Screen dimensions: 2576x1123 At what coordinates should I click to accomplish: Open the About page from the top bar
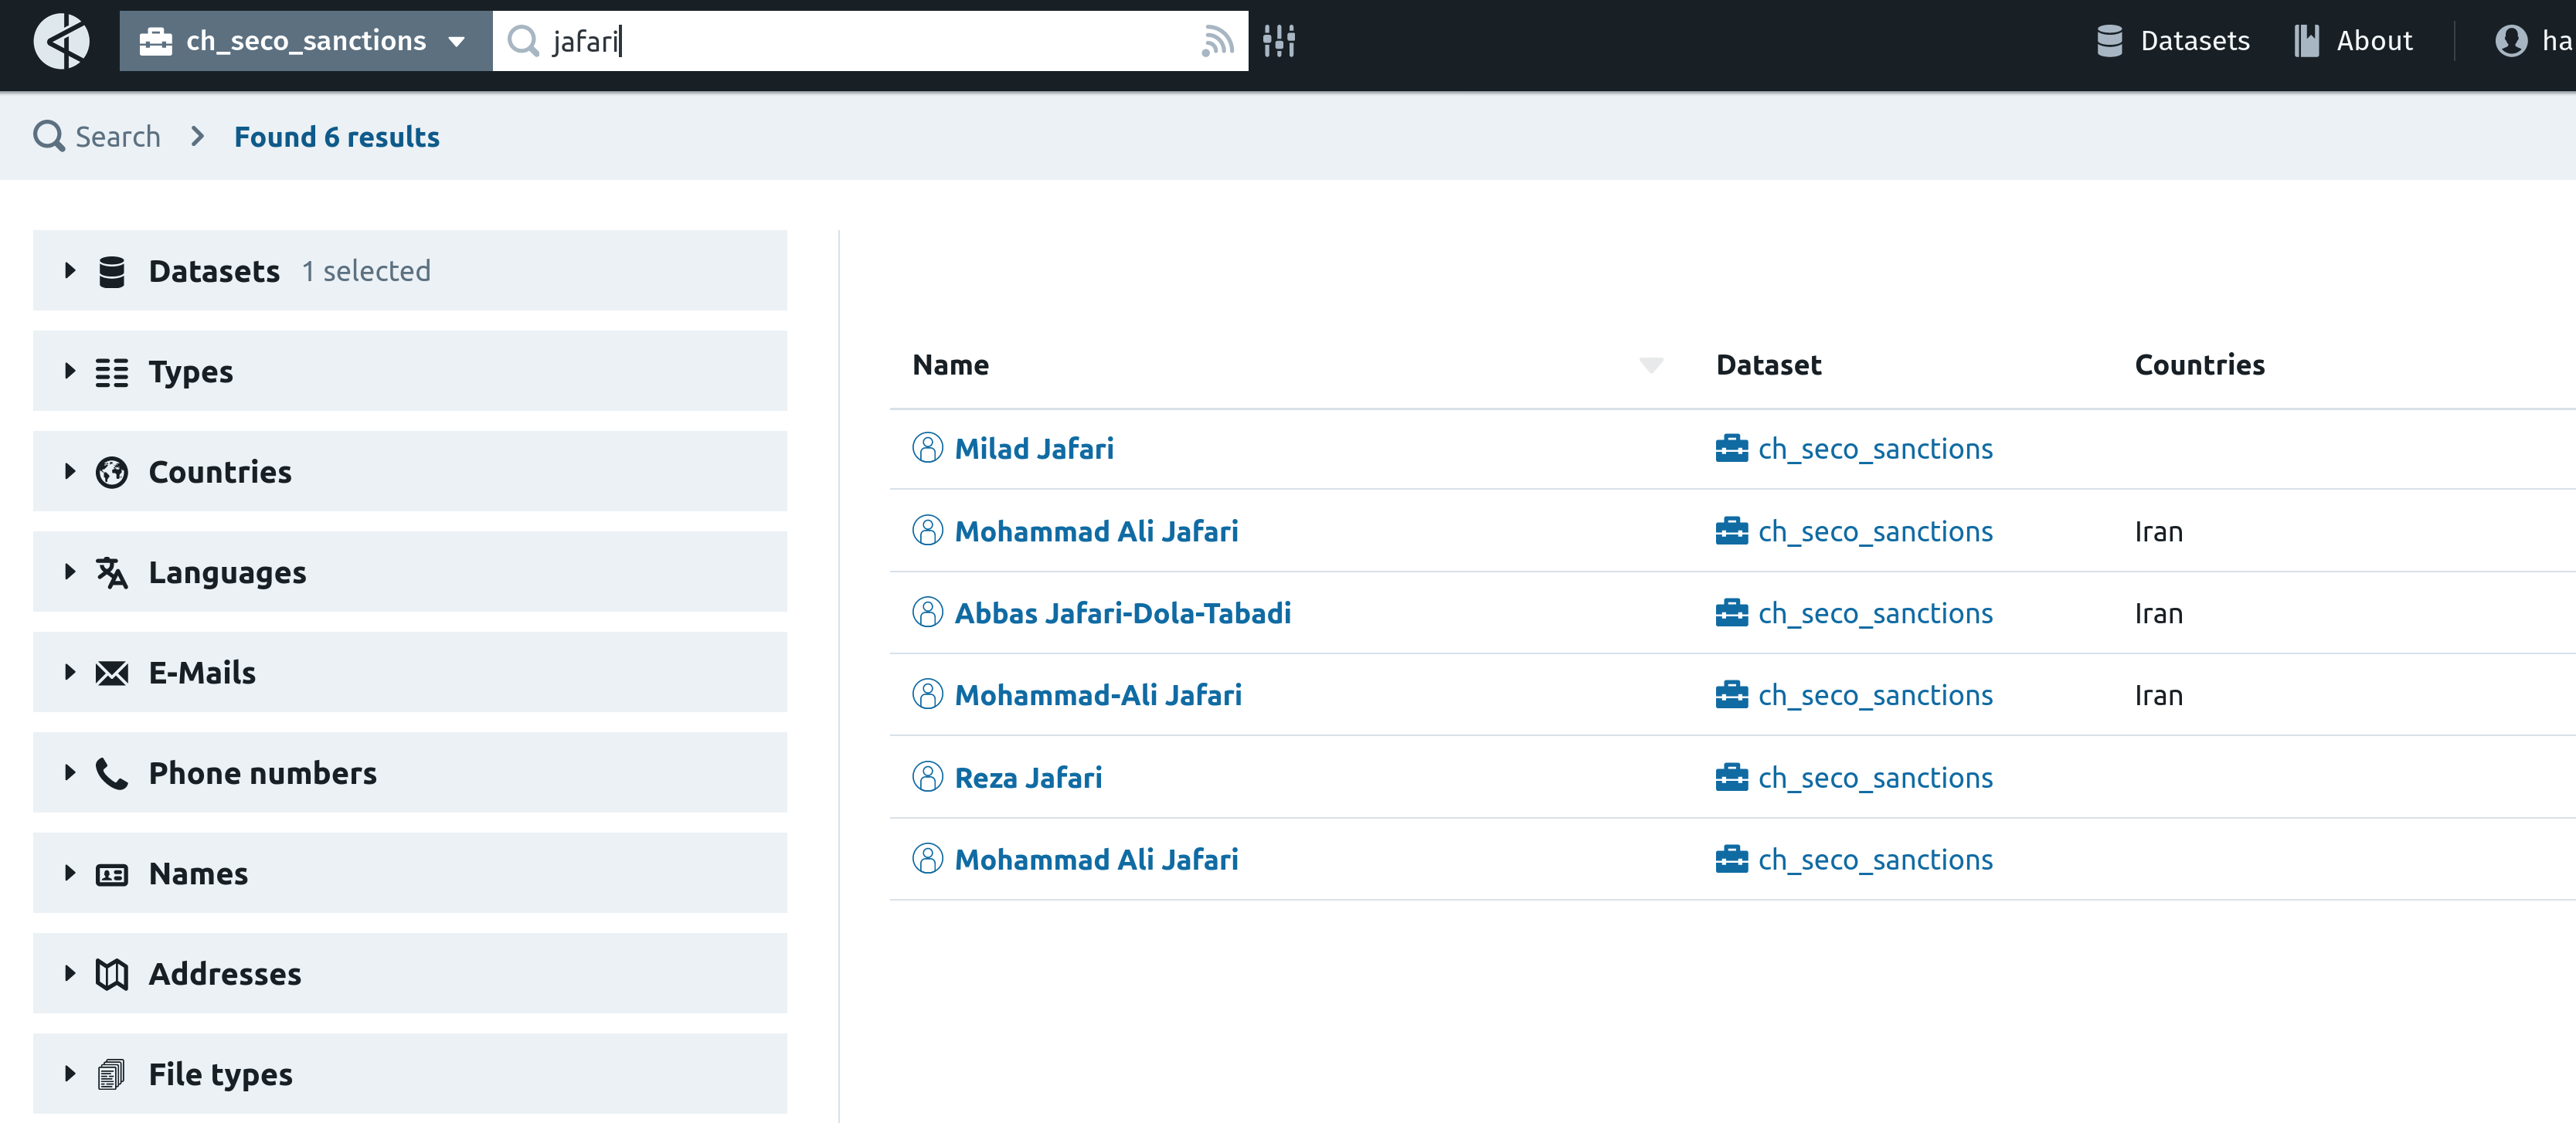[2354, 41]
